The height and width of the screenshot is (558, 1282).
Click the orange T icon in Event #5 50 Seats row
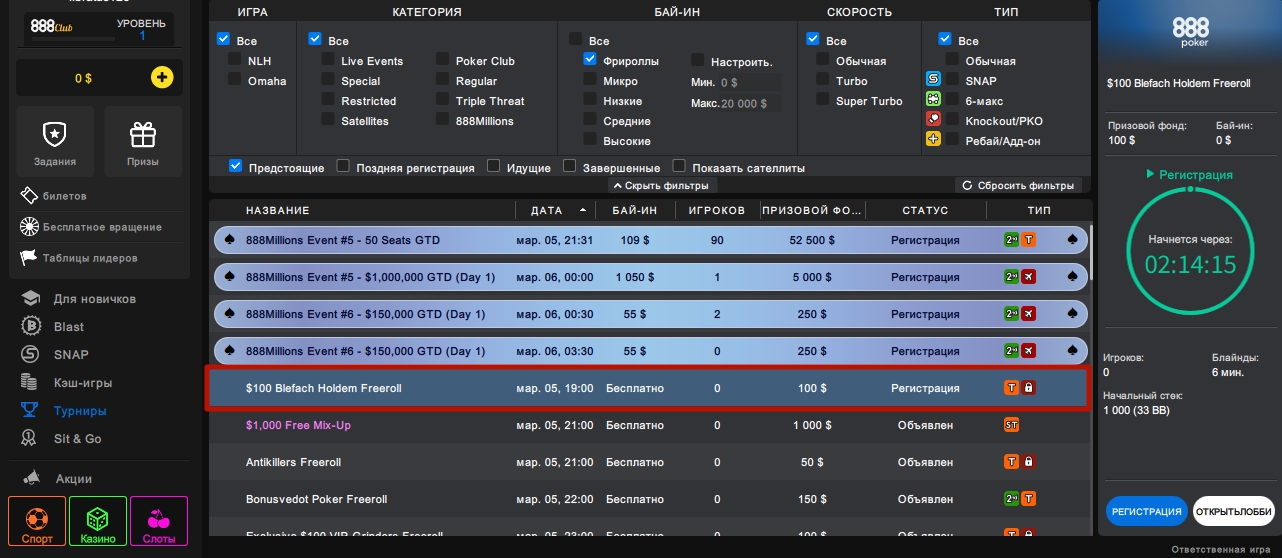1028,240
